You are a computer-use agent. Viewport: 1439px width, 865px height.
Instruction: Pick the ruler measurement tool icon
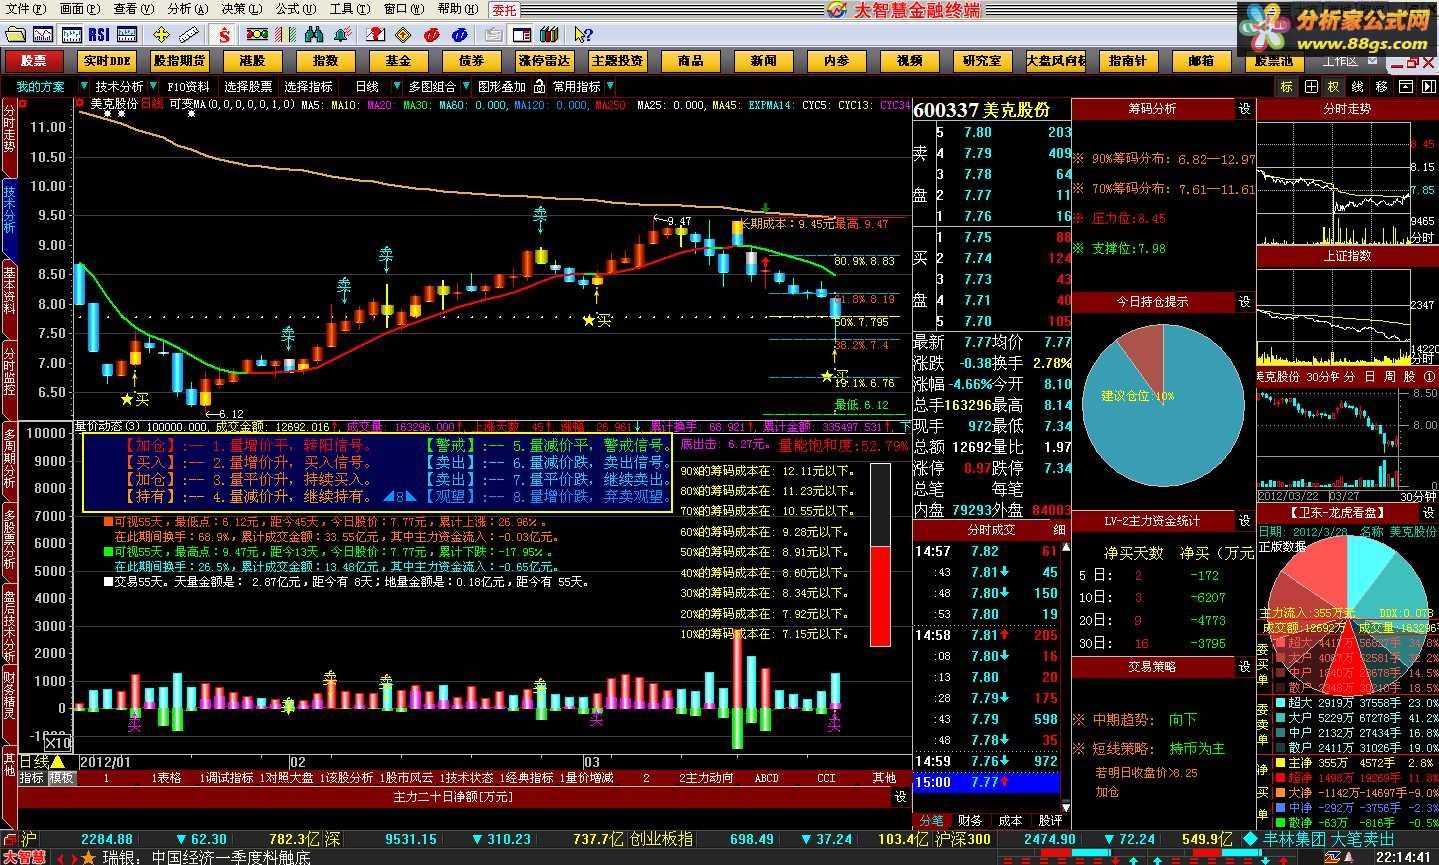tap(188, 35)
